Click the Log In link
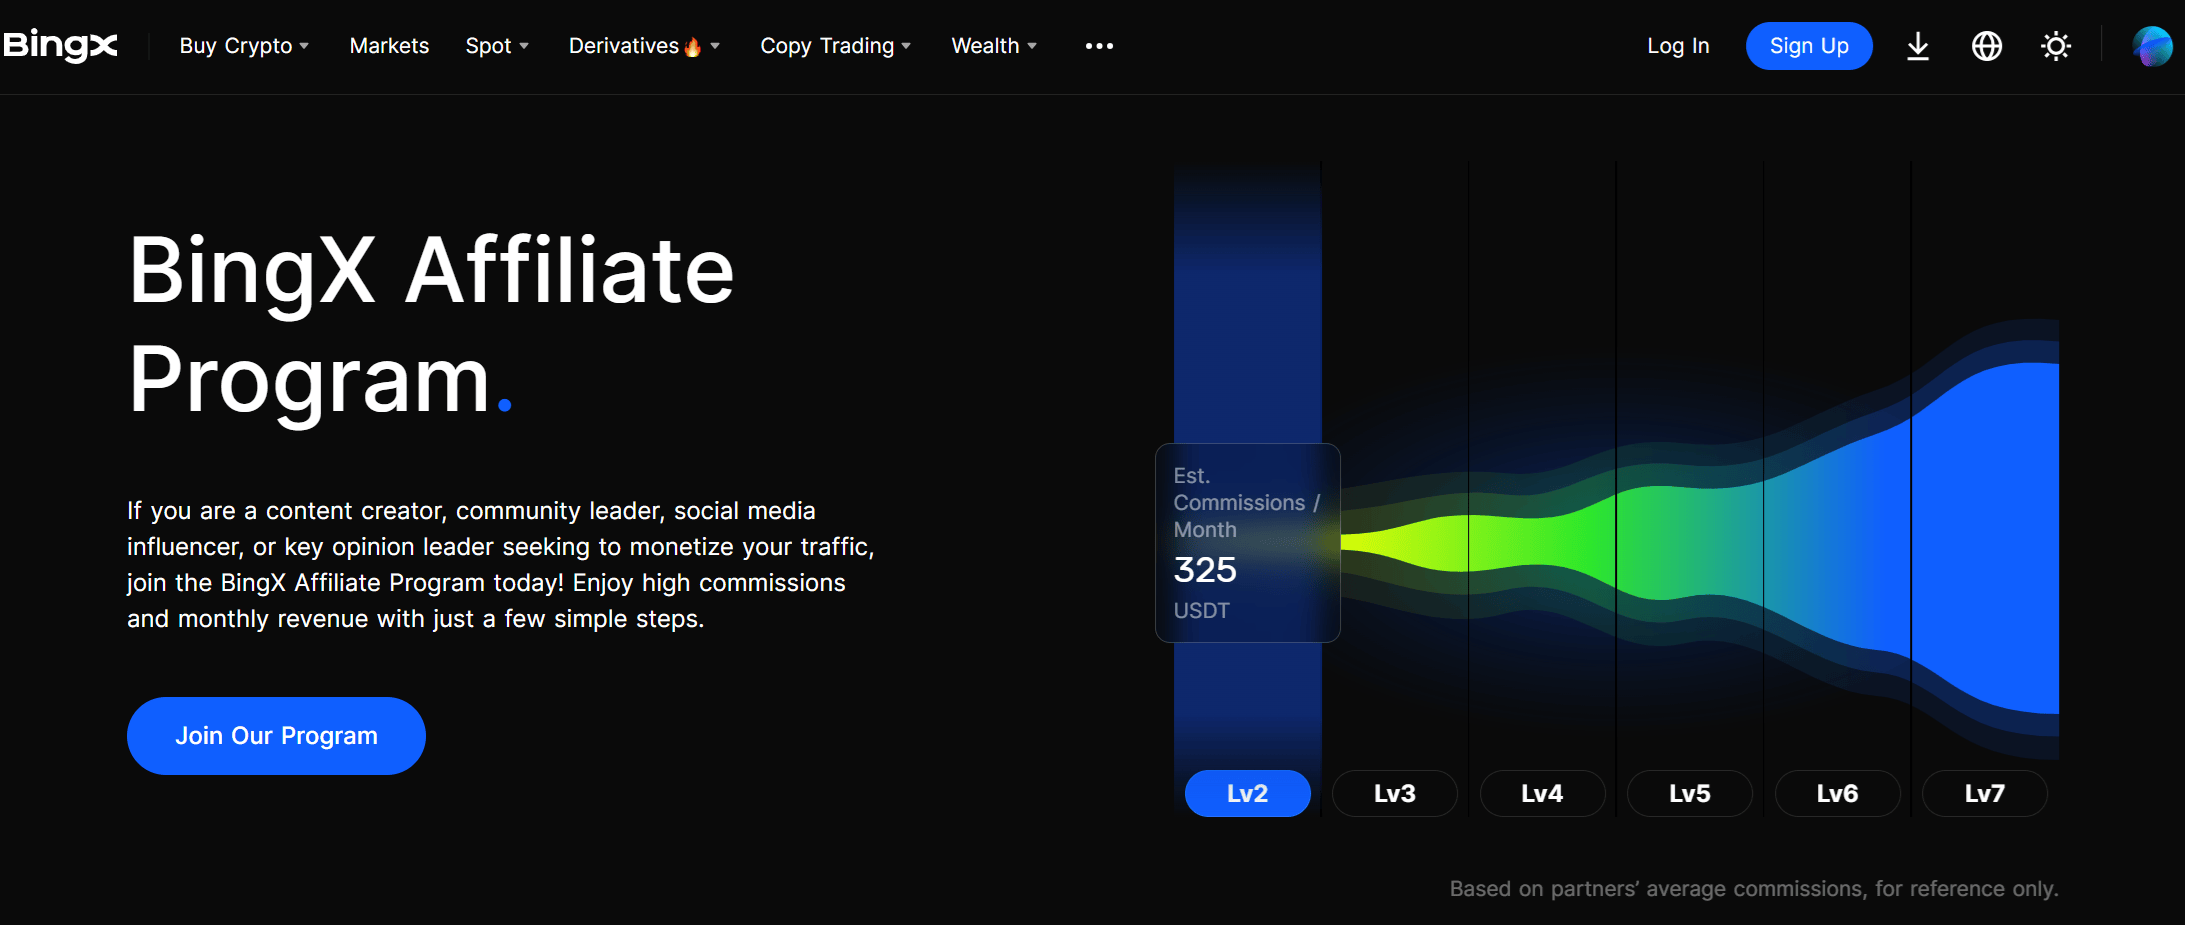Viewport: 2185px width, 925px height. tap(1678, 46)
